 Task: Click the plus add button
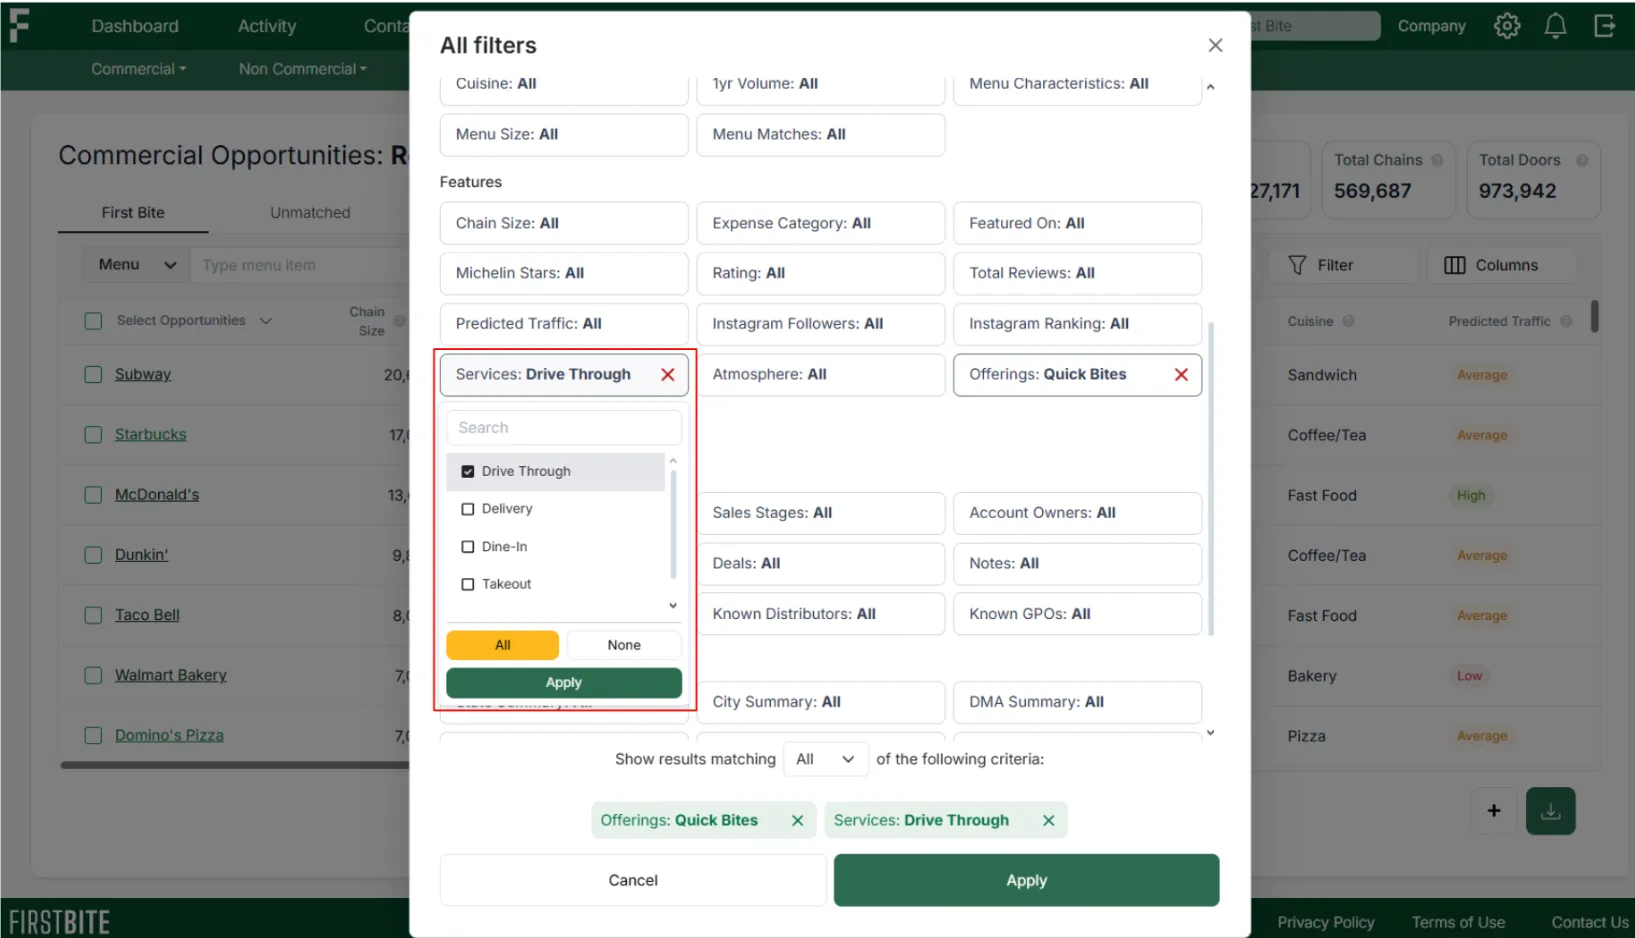(x=1494, y=811)
